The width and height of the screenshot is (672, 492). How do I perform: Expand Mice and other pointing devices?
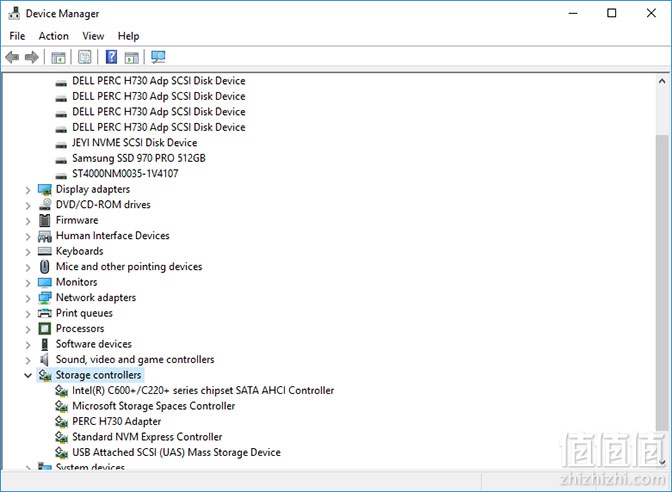click(x=28, y=267)
